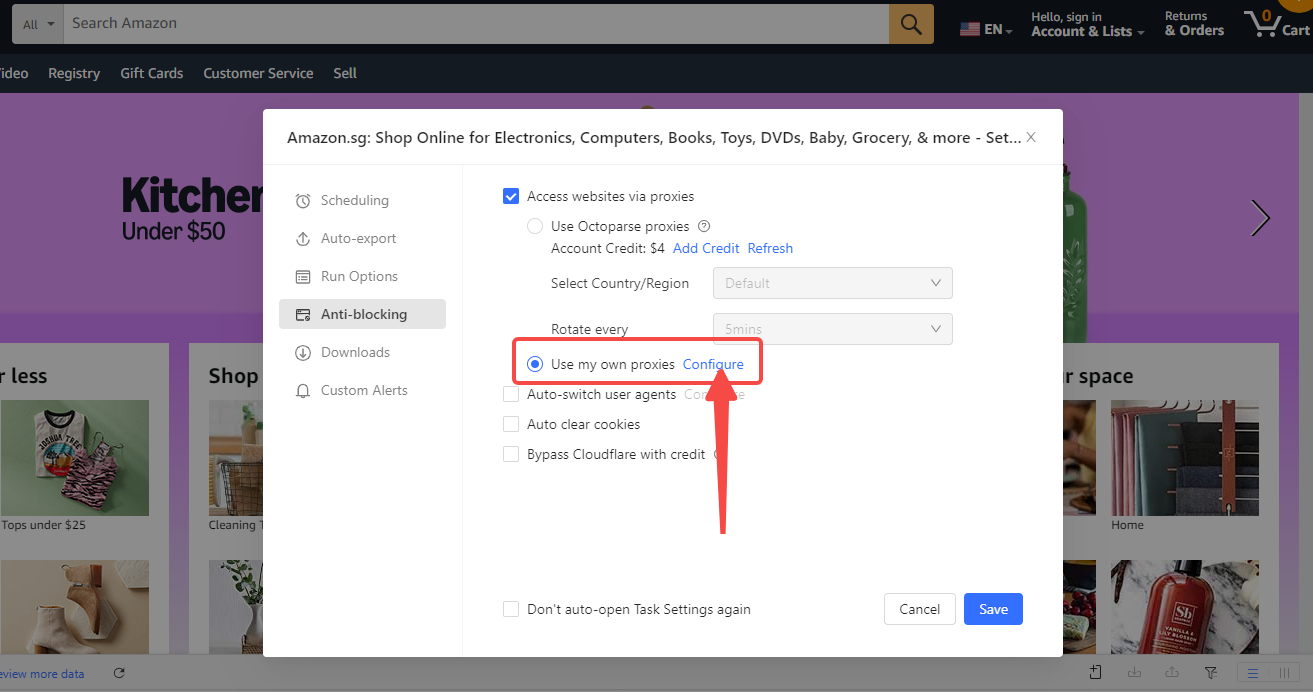Image resolution: width=1313 pixels, height=692 pixels.
Task: Select the Use Octoparse proxies radio button
Action: pos(535,226)
